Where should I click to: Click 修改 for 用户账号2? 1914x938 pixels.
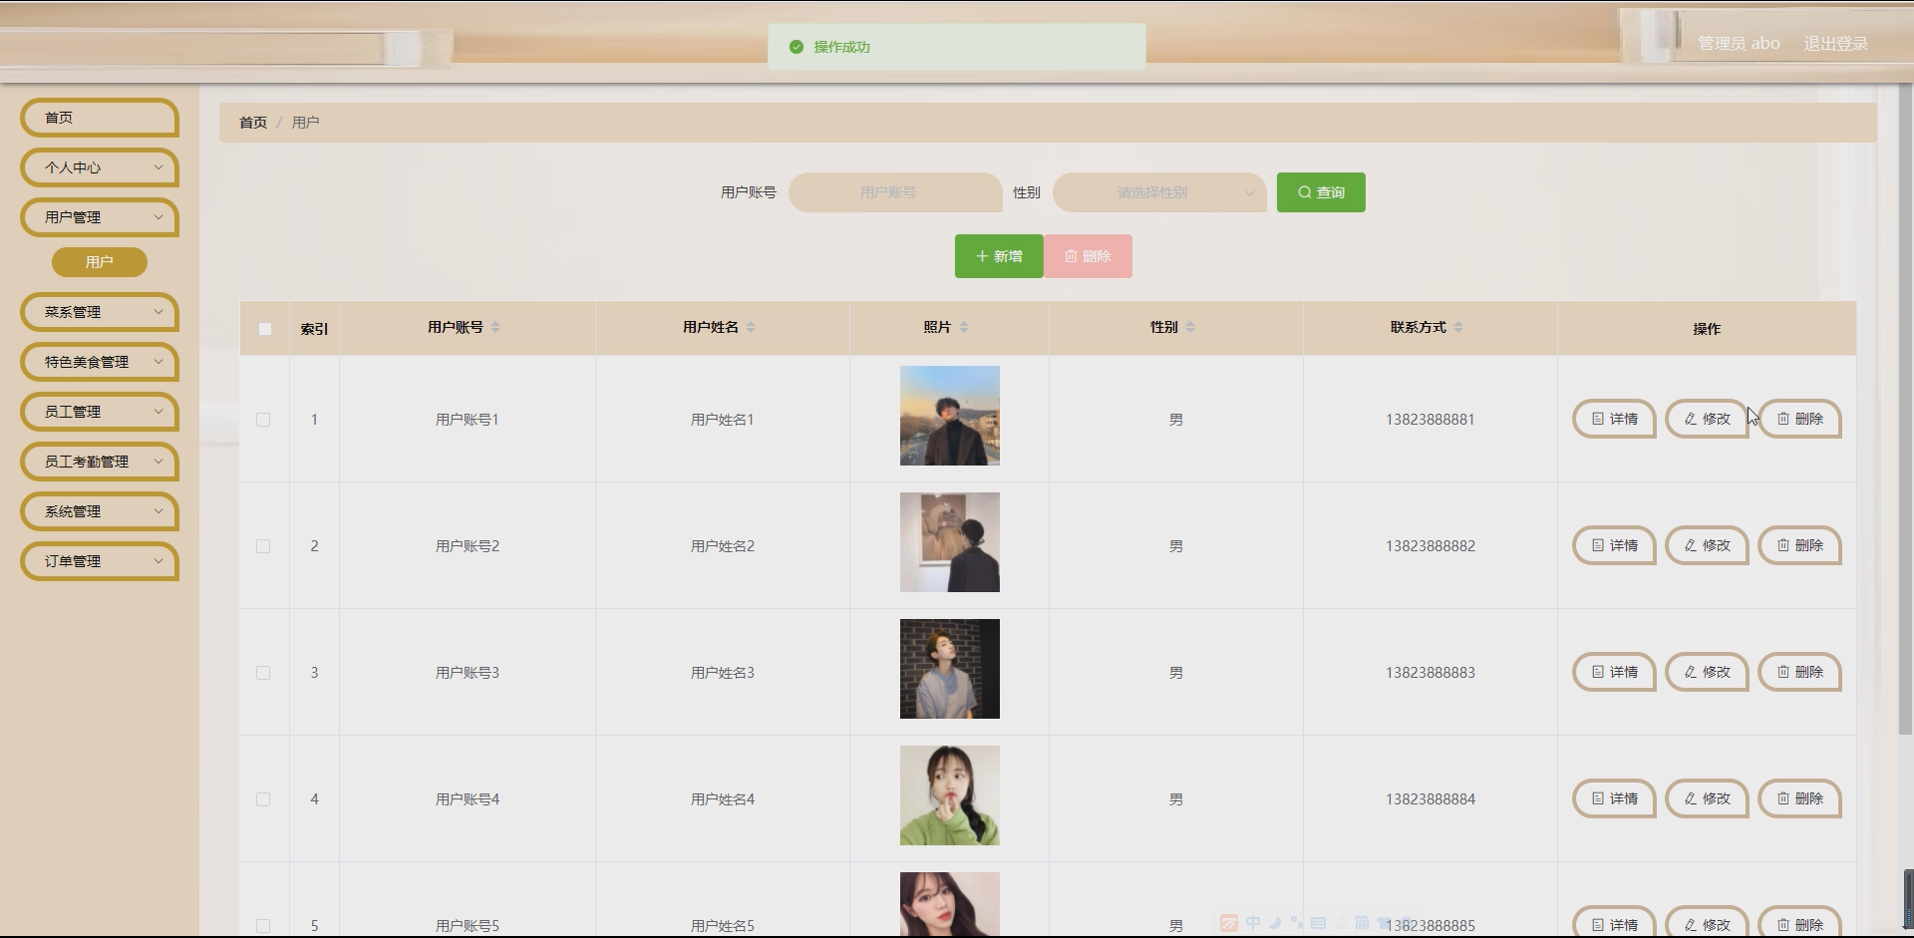1707,546
